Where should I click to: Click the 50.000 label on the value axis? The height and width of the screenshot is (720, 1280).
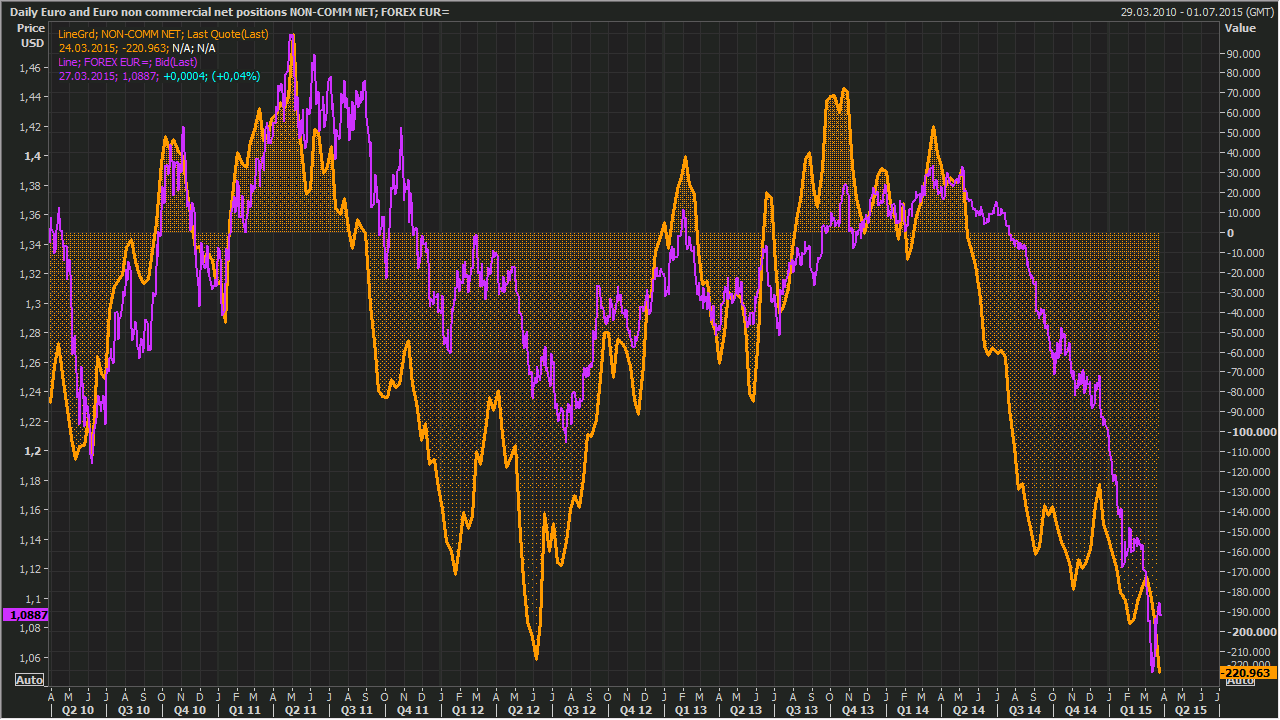click(1244, 133)
